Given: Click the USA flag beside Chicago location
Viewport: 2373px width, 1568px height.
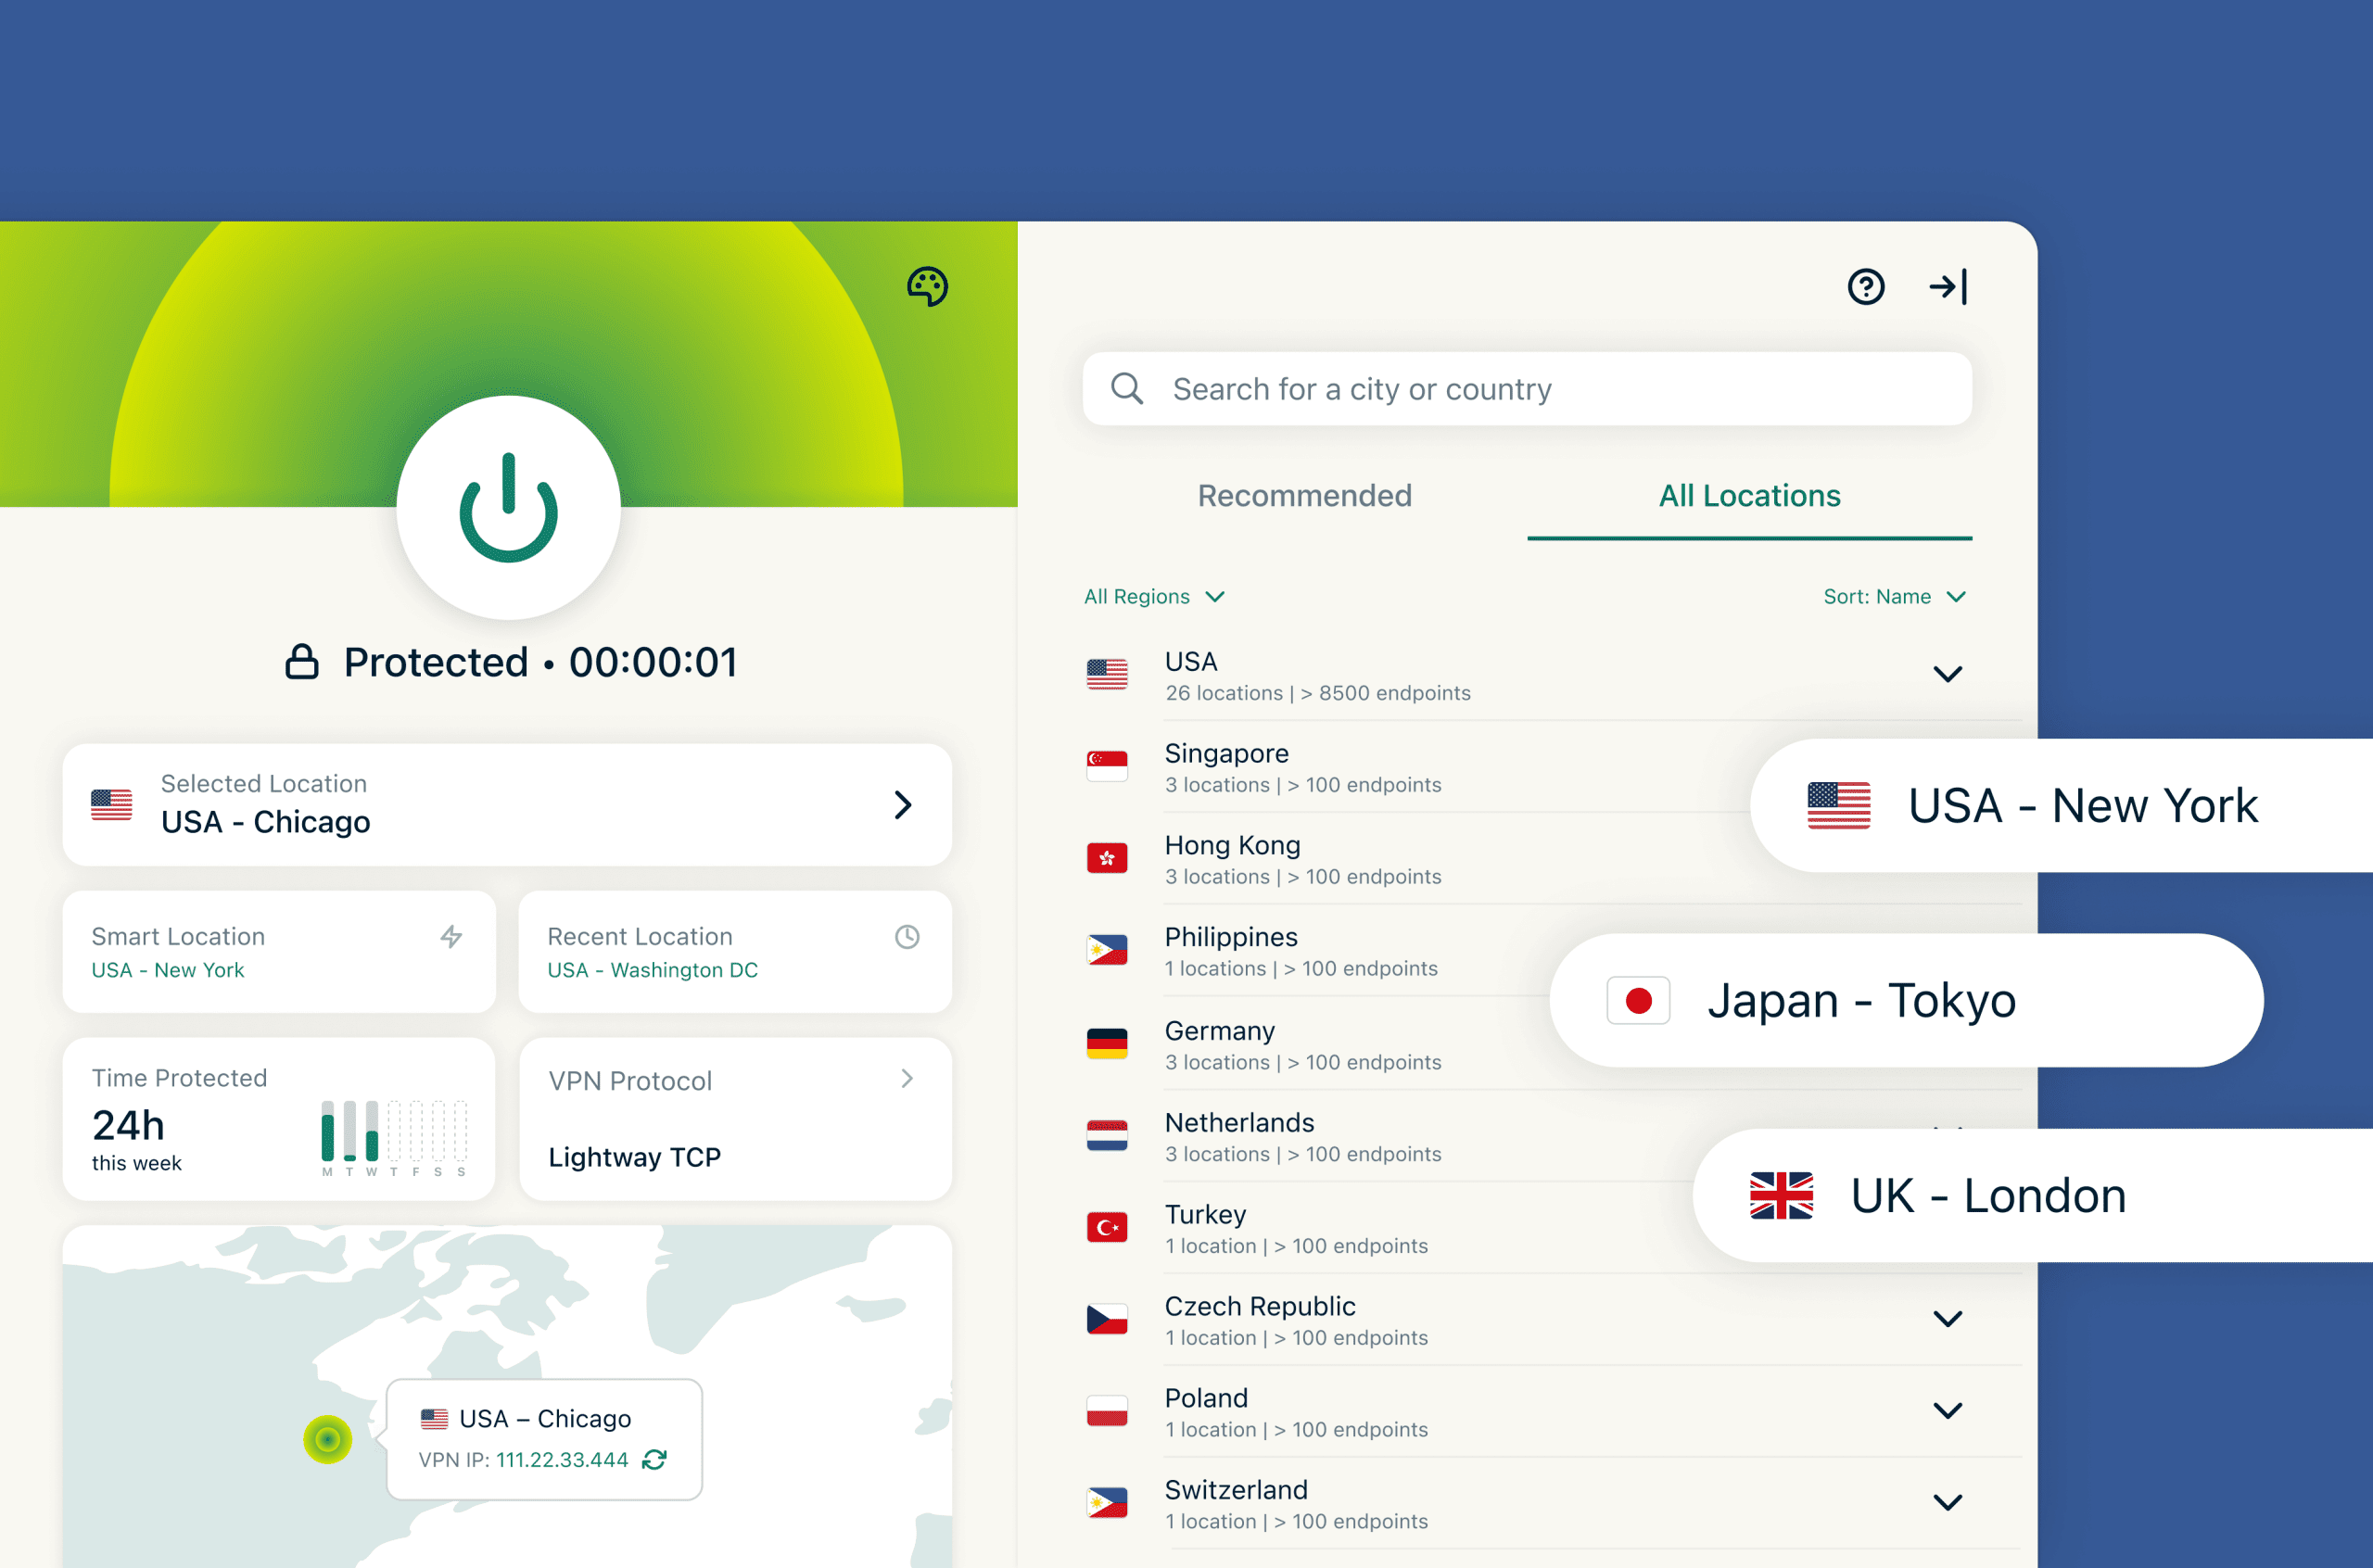Looking at the screenshot, I should (x=110, y=804).
